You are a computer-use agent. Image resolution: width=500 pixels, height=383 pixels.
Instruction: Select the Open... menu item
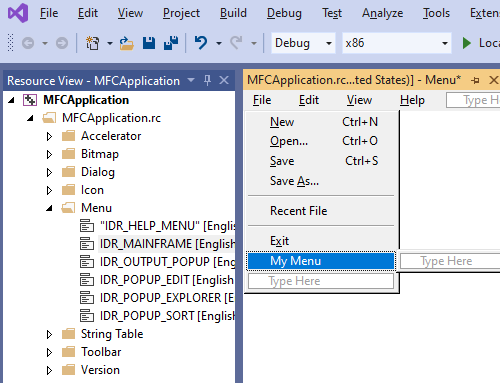point(321,141)
